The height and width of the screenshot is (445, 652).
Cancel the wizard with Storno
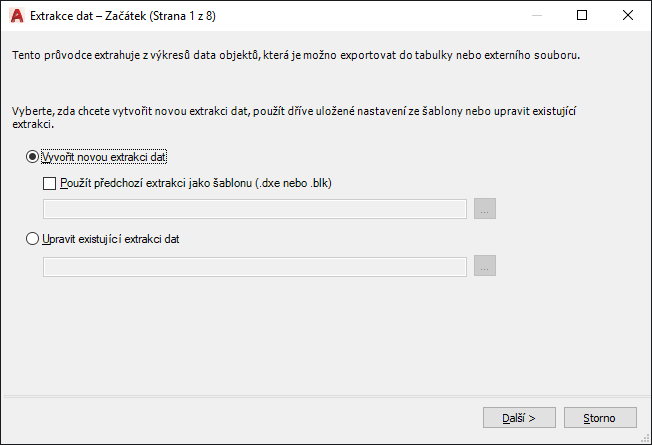coord(600,417)
